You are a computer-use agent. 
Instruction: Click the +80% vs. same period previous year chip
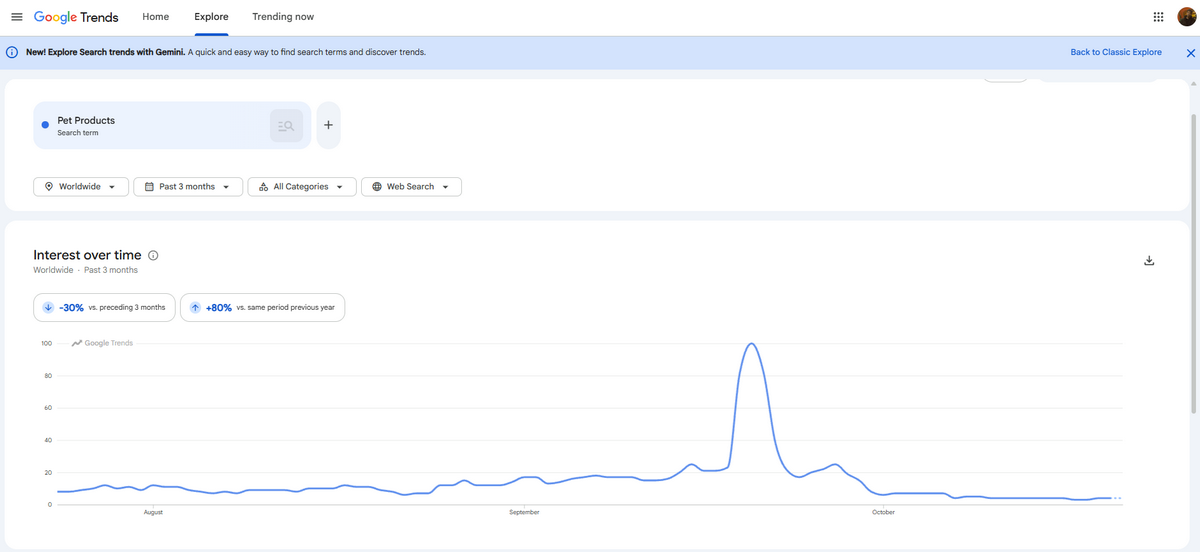click(x=262, y=307)
